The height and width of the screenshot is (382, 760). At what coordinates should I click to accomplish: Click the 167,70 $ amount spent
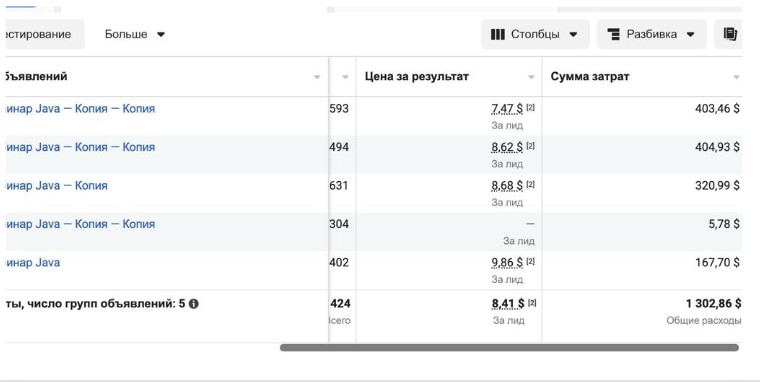pyautogui.click(x=717, y=262)
